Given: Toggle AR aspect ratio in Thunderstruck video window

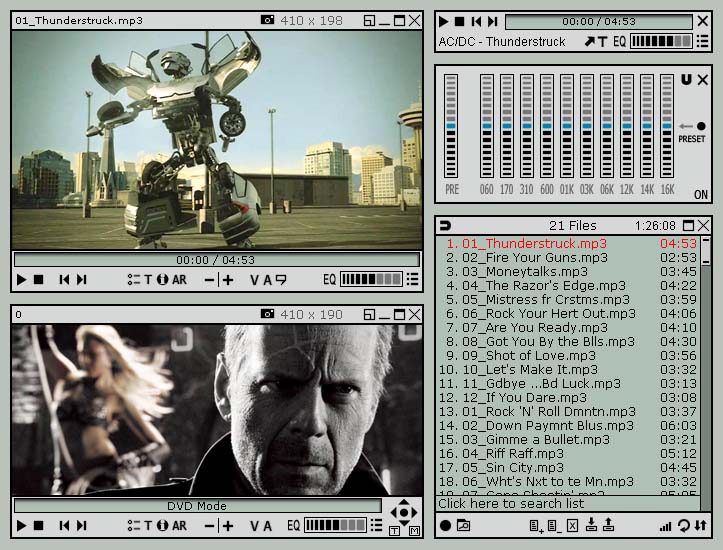Looking at the screenshot, I should (179, 279).
